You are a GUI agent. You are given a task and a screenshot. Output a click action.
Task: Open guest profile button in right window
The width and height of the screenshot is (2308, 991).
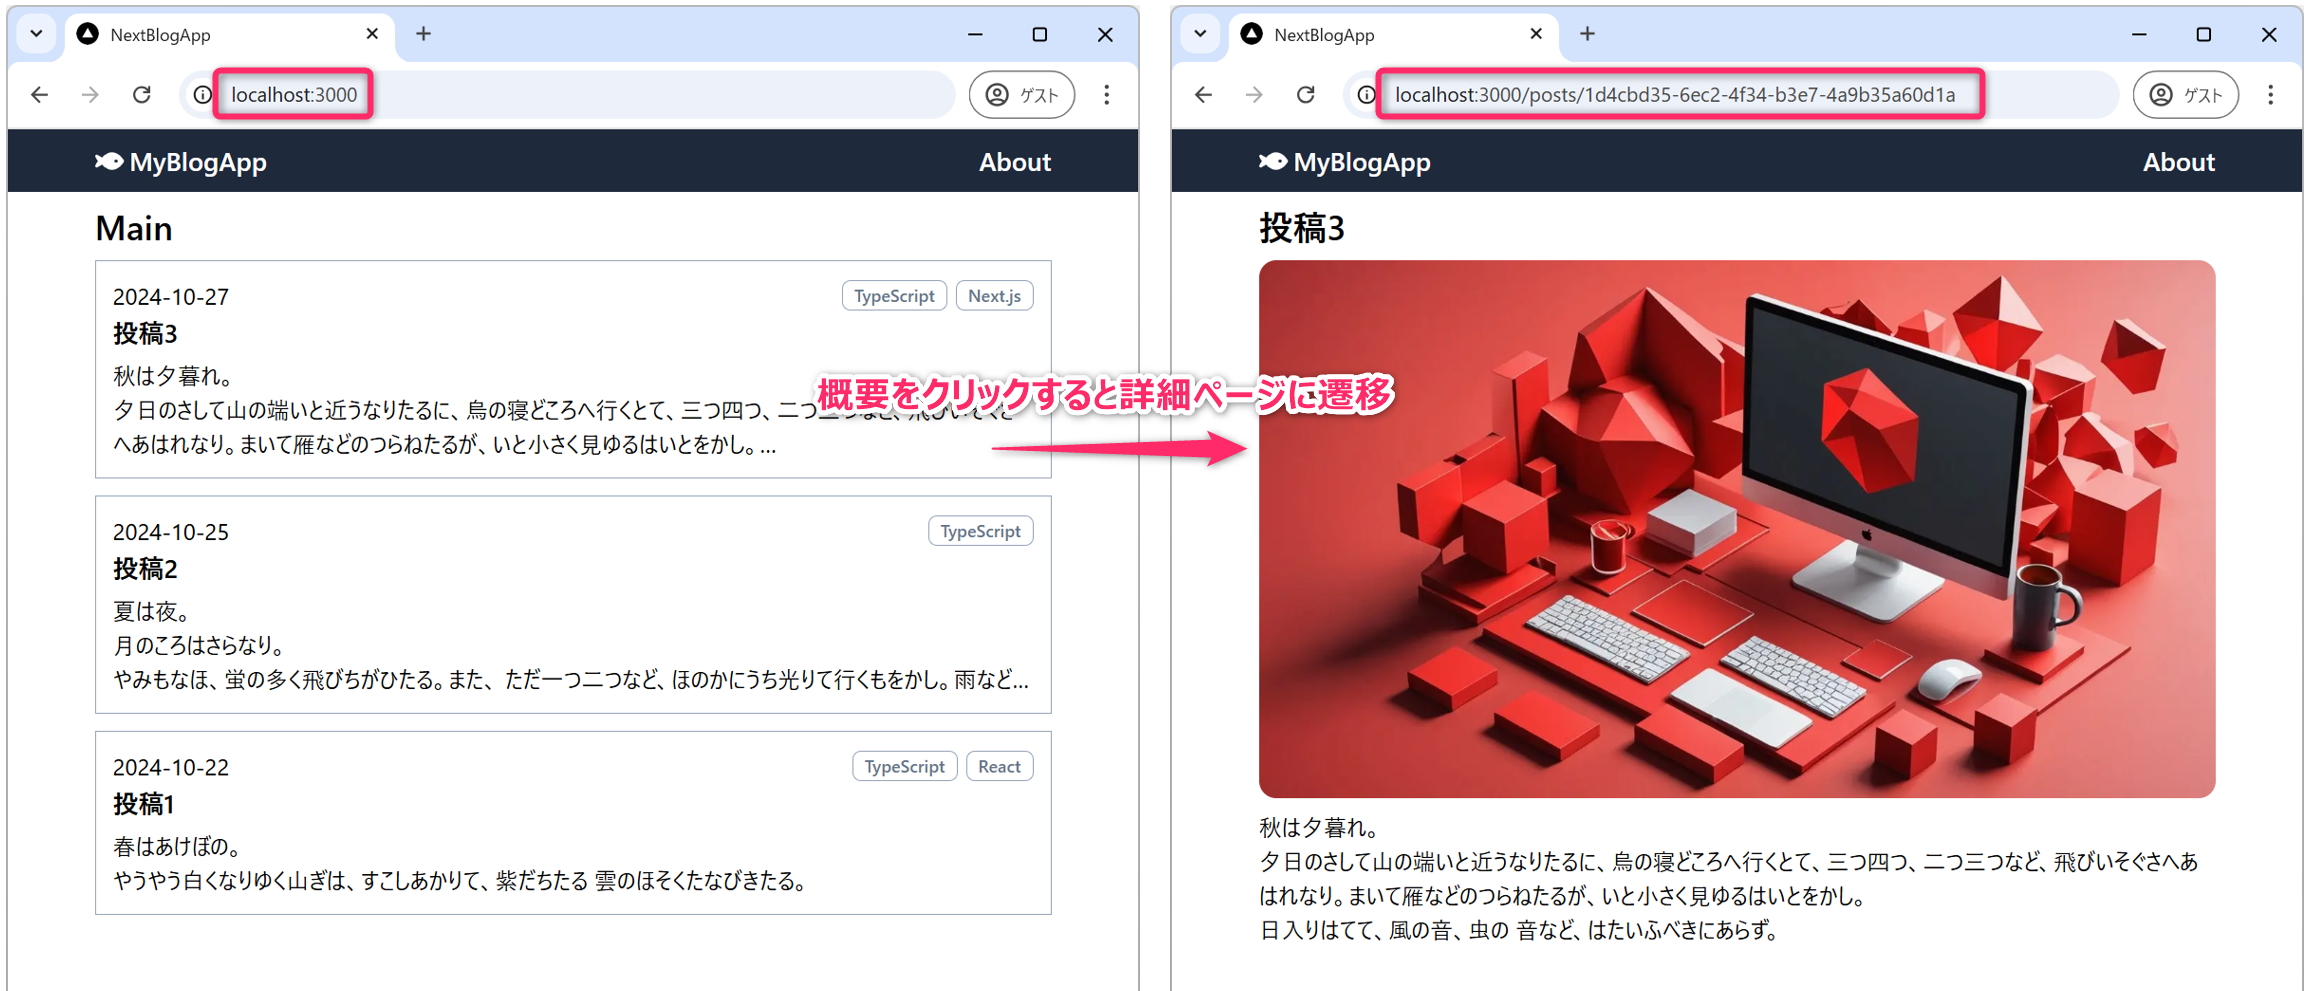point(2185,95)
